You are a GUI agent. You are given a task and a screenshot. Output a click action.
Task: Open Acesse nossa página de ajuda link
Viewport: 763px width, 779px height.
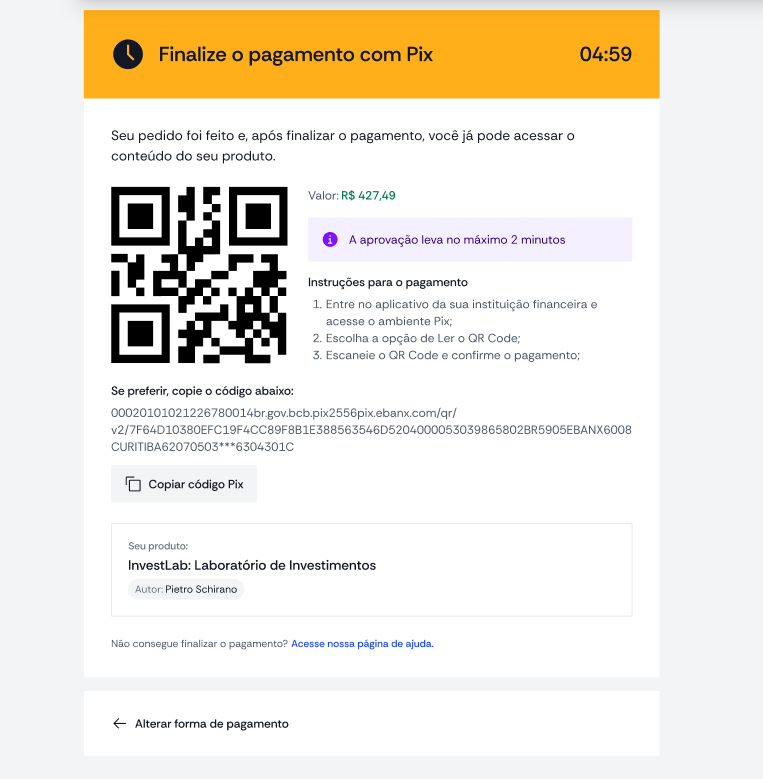click(362, 643)
